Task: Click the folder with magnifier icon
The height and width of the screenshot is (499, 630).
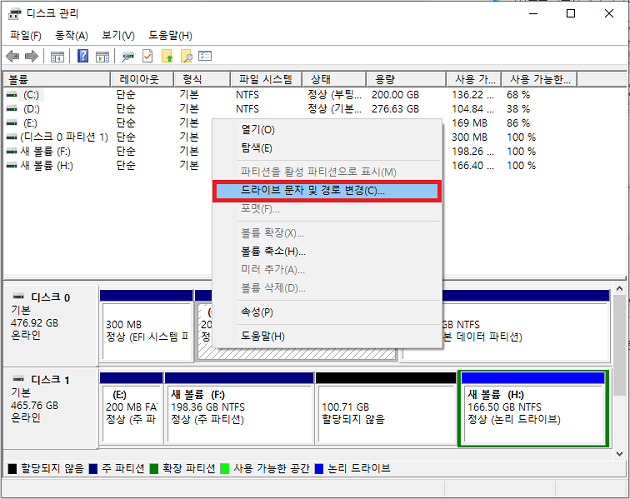Action: (186, 57)
